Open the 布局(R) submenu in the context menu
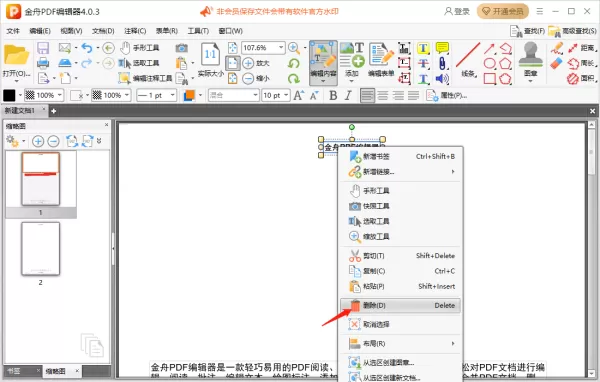This screenshot has height=382, width=600. tap(400, 344)
